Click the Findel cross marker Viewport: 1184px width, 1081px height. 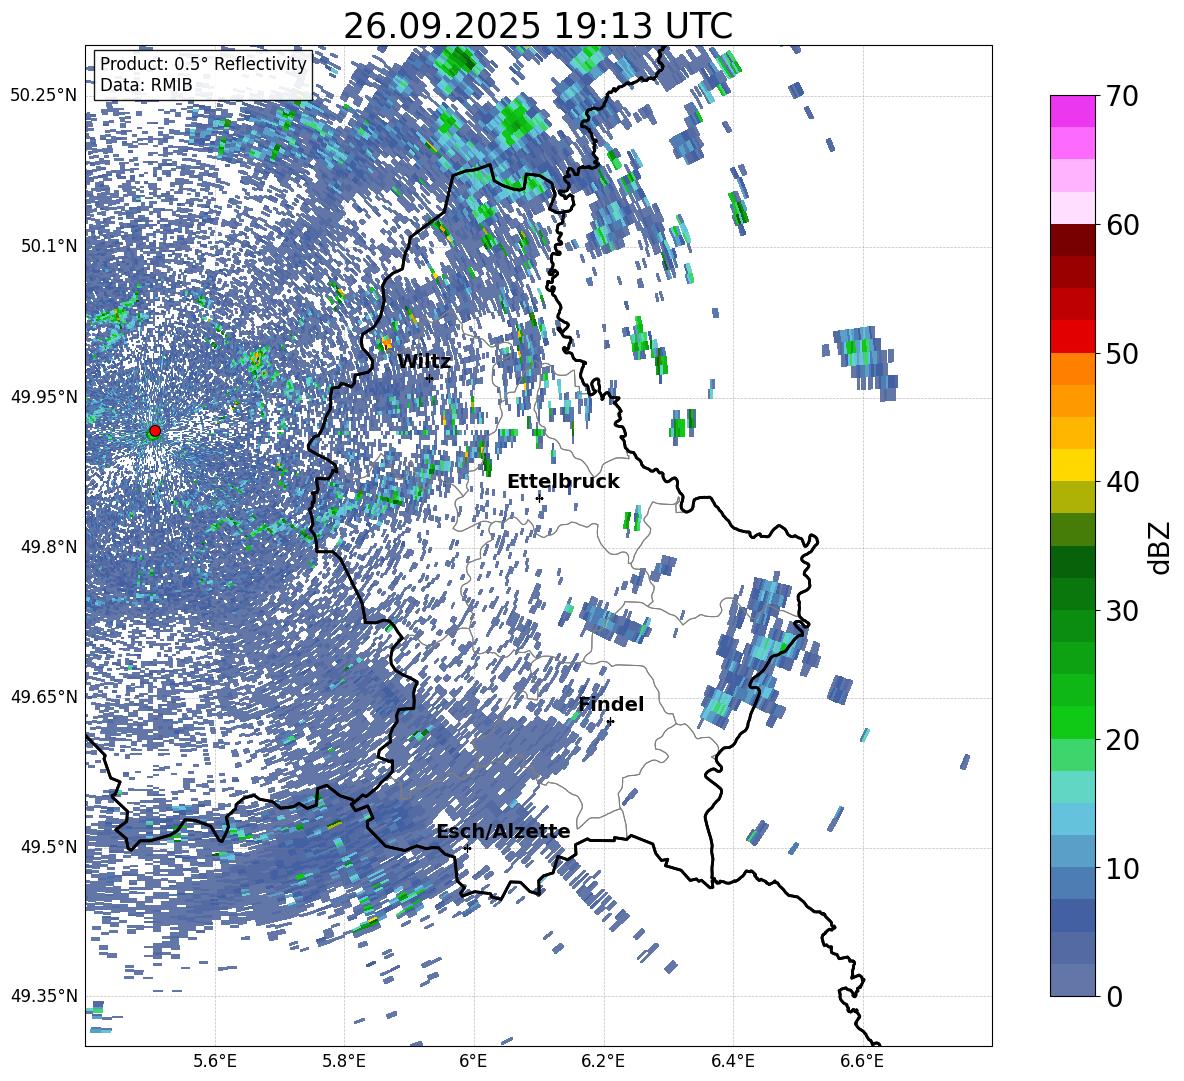pyautogui.click(x=610, y=722)
